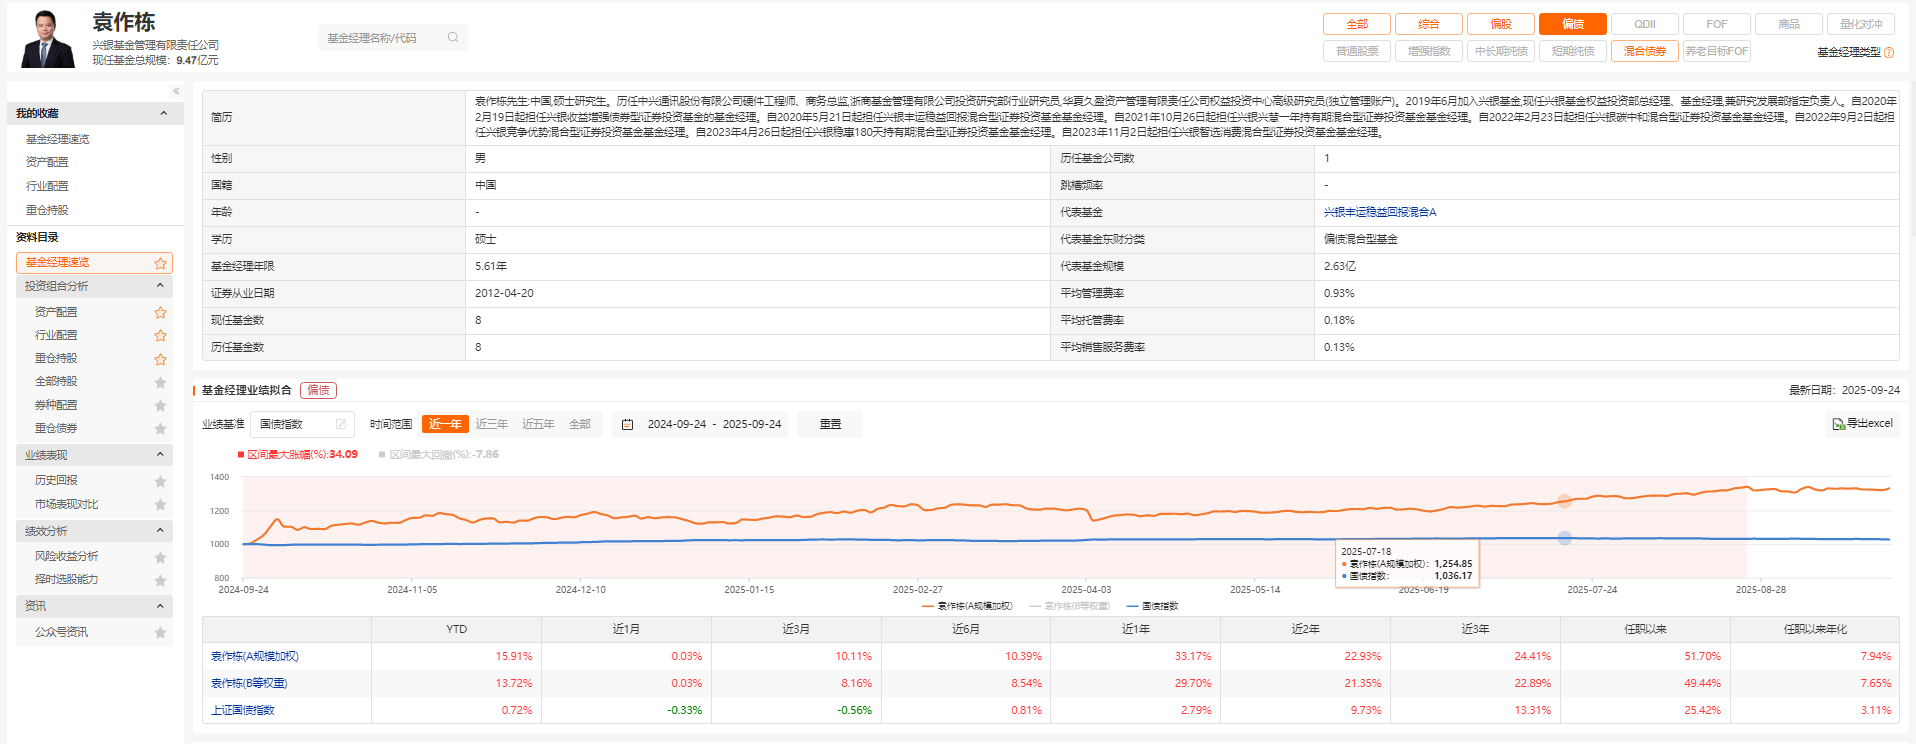Select the 养老目标FOF sub-type filter
This screenshot has height=744, width=1916.
coord(1717,51)
